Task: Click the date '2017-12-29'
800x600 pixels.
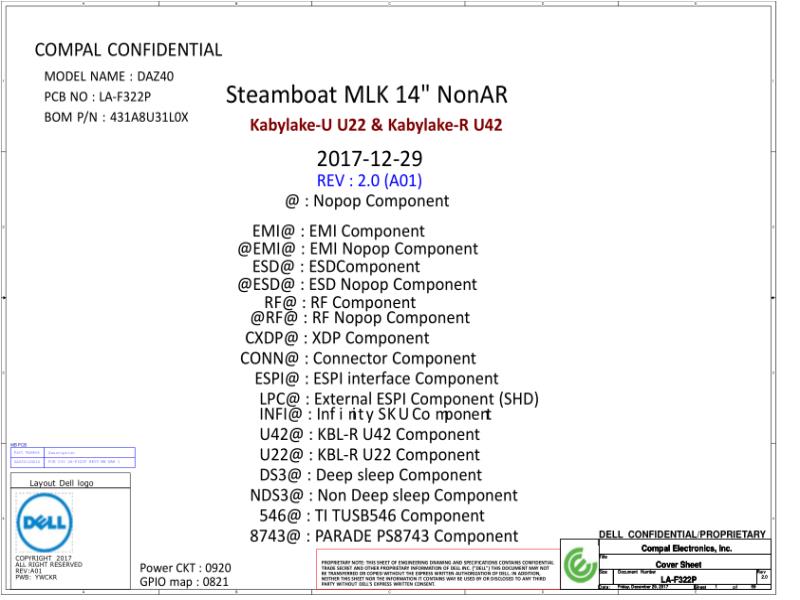Action: pyautogui.click(x=369, y=159)
